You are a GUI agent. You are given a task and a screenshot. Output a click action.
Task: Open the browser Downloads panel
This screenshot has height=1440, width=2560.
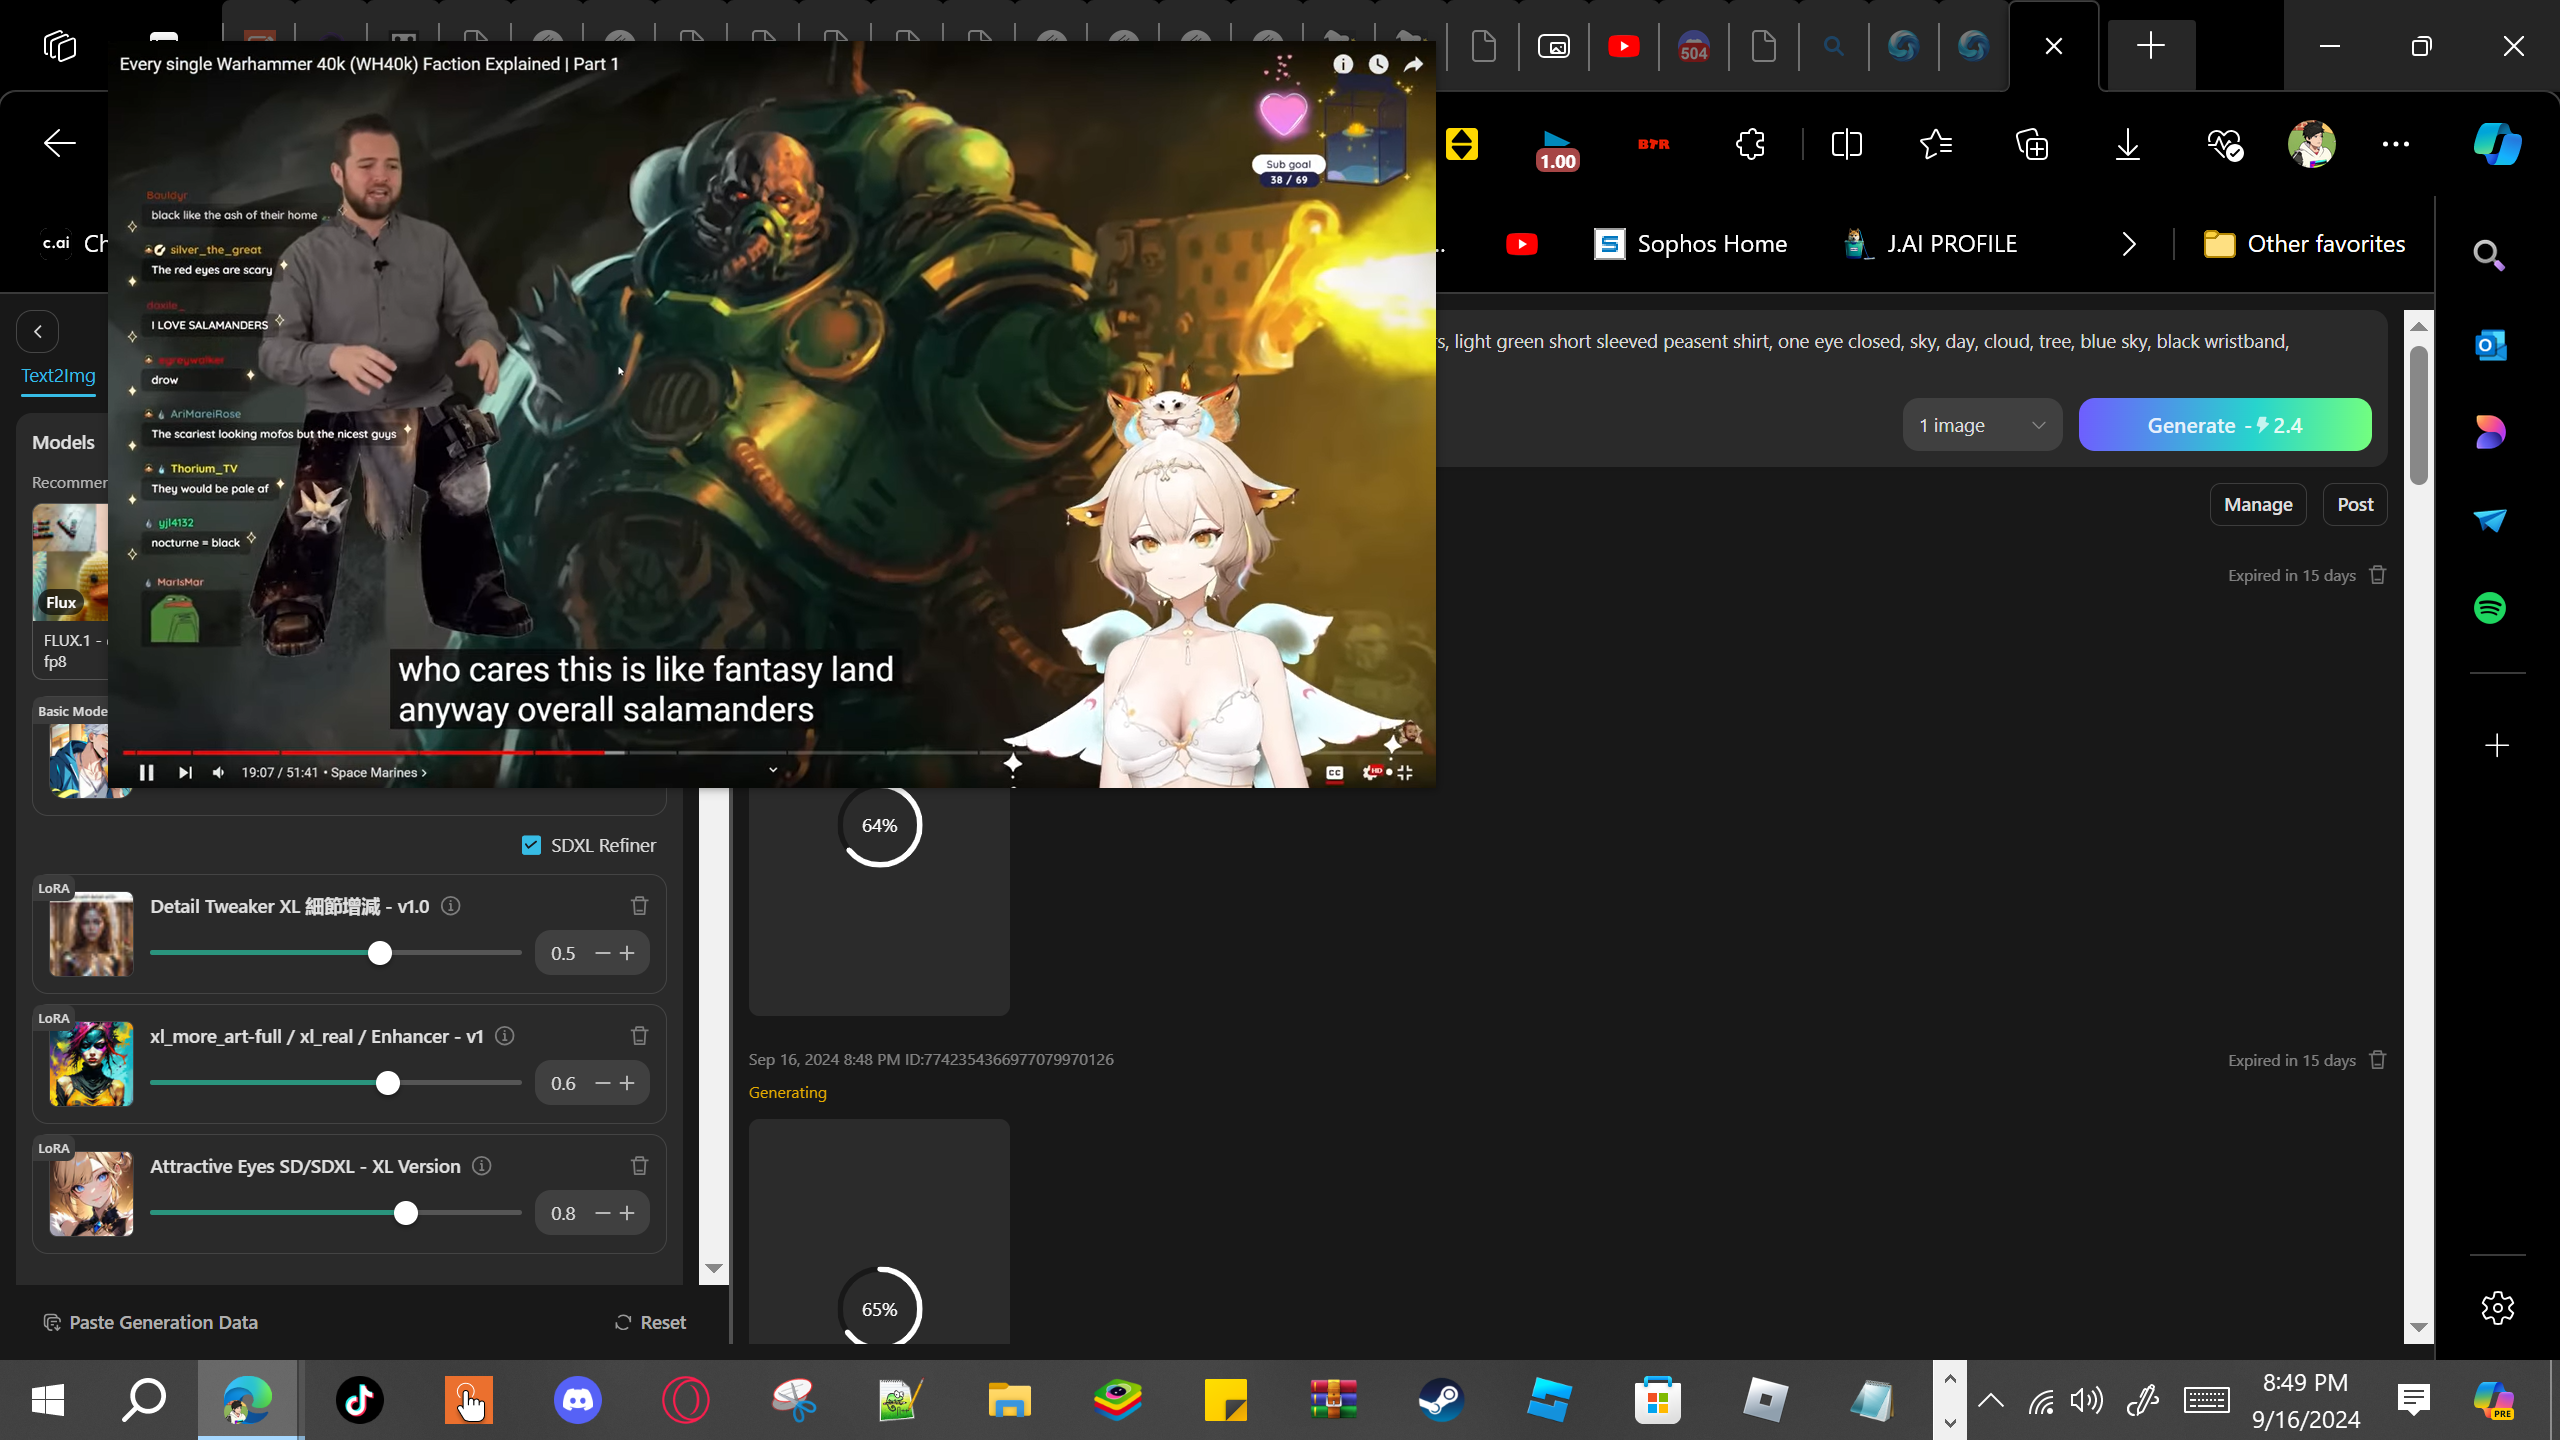point(2128,144)
